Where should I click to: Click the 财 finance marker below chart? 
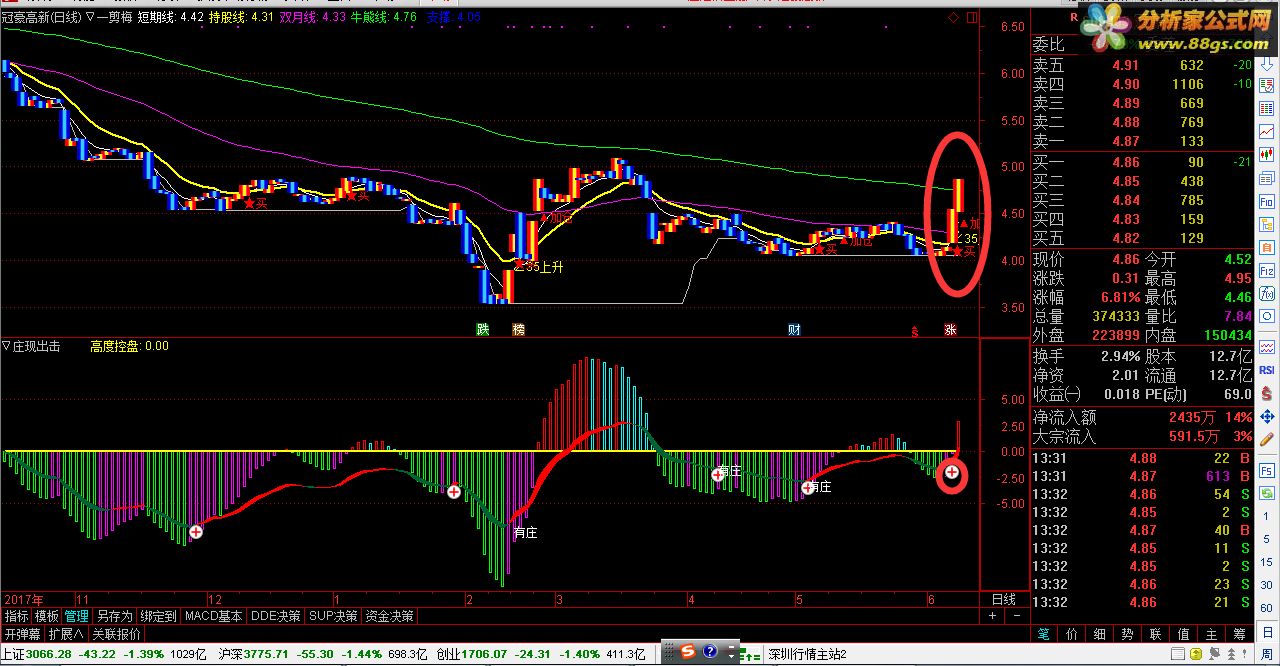click(x=794, y=329)
